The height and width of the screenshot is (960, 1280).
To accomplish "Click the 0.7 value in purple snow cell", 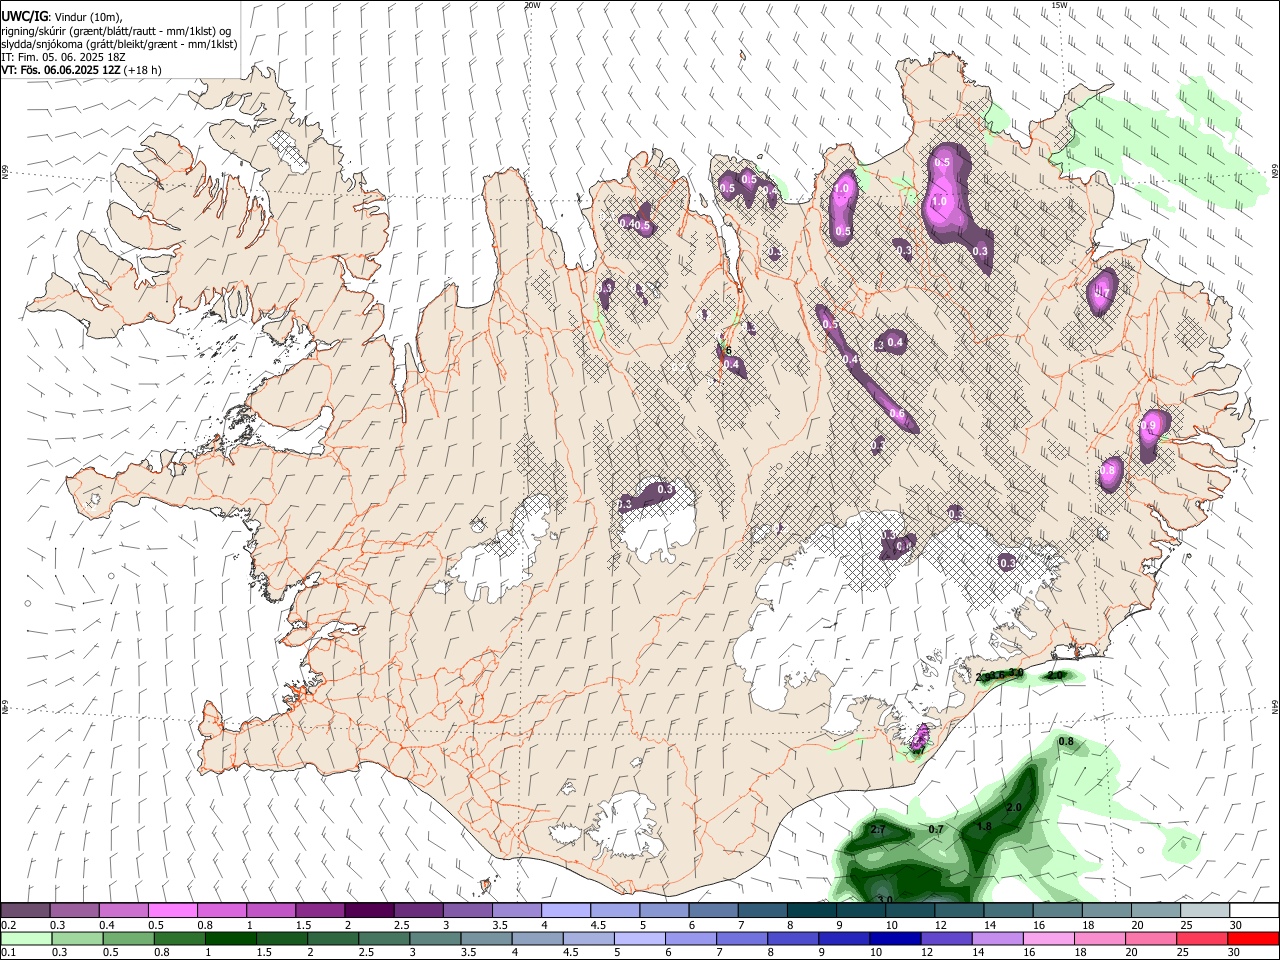I will [1103, 294].
